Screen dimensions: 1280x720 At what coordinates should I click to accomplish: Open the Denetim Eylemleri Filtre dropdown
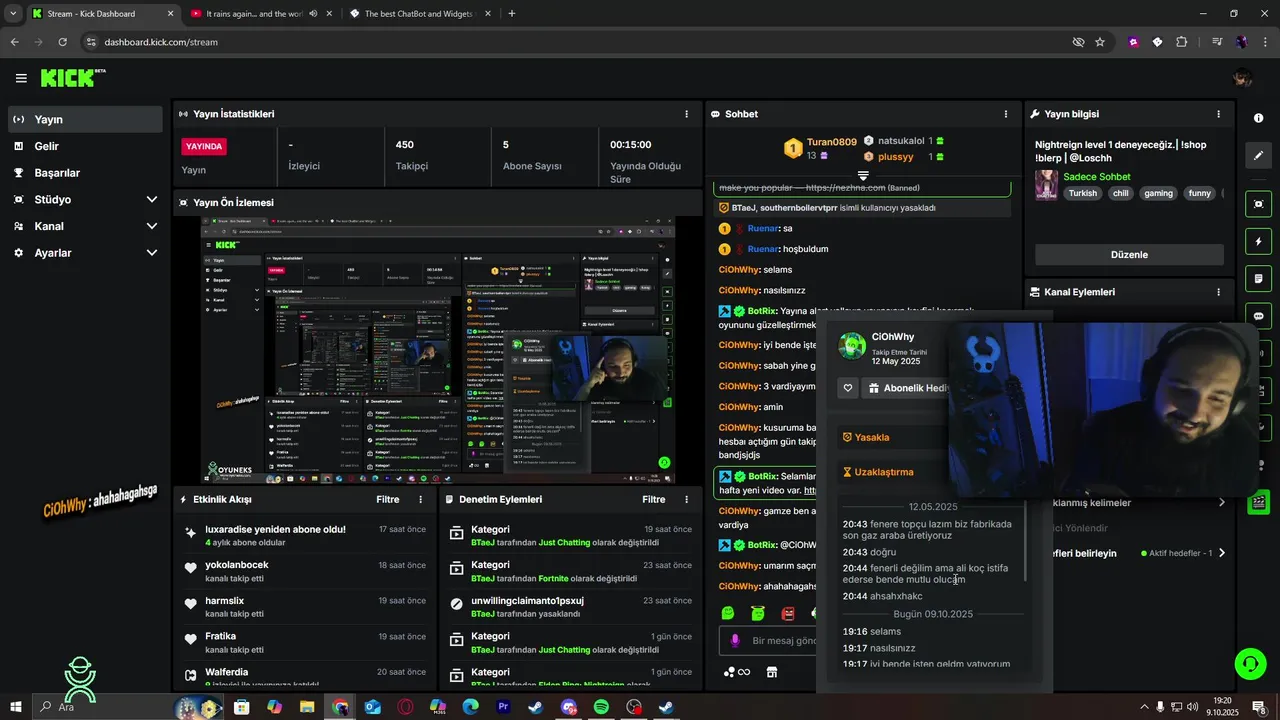(x=653, y=499)
